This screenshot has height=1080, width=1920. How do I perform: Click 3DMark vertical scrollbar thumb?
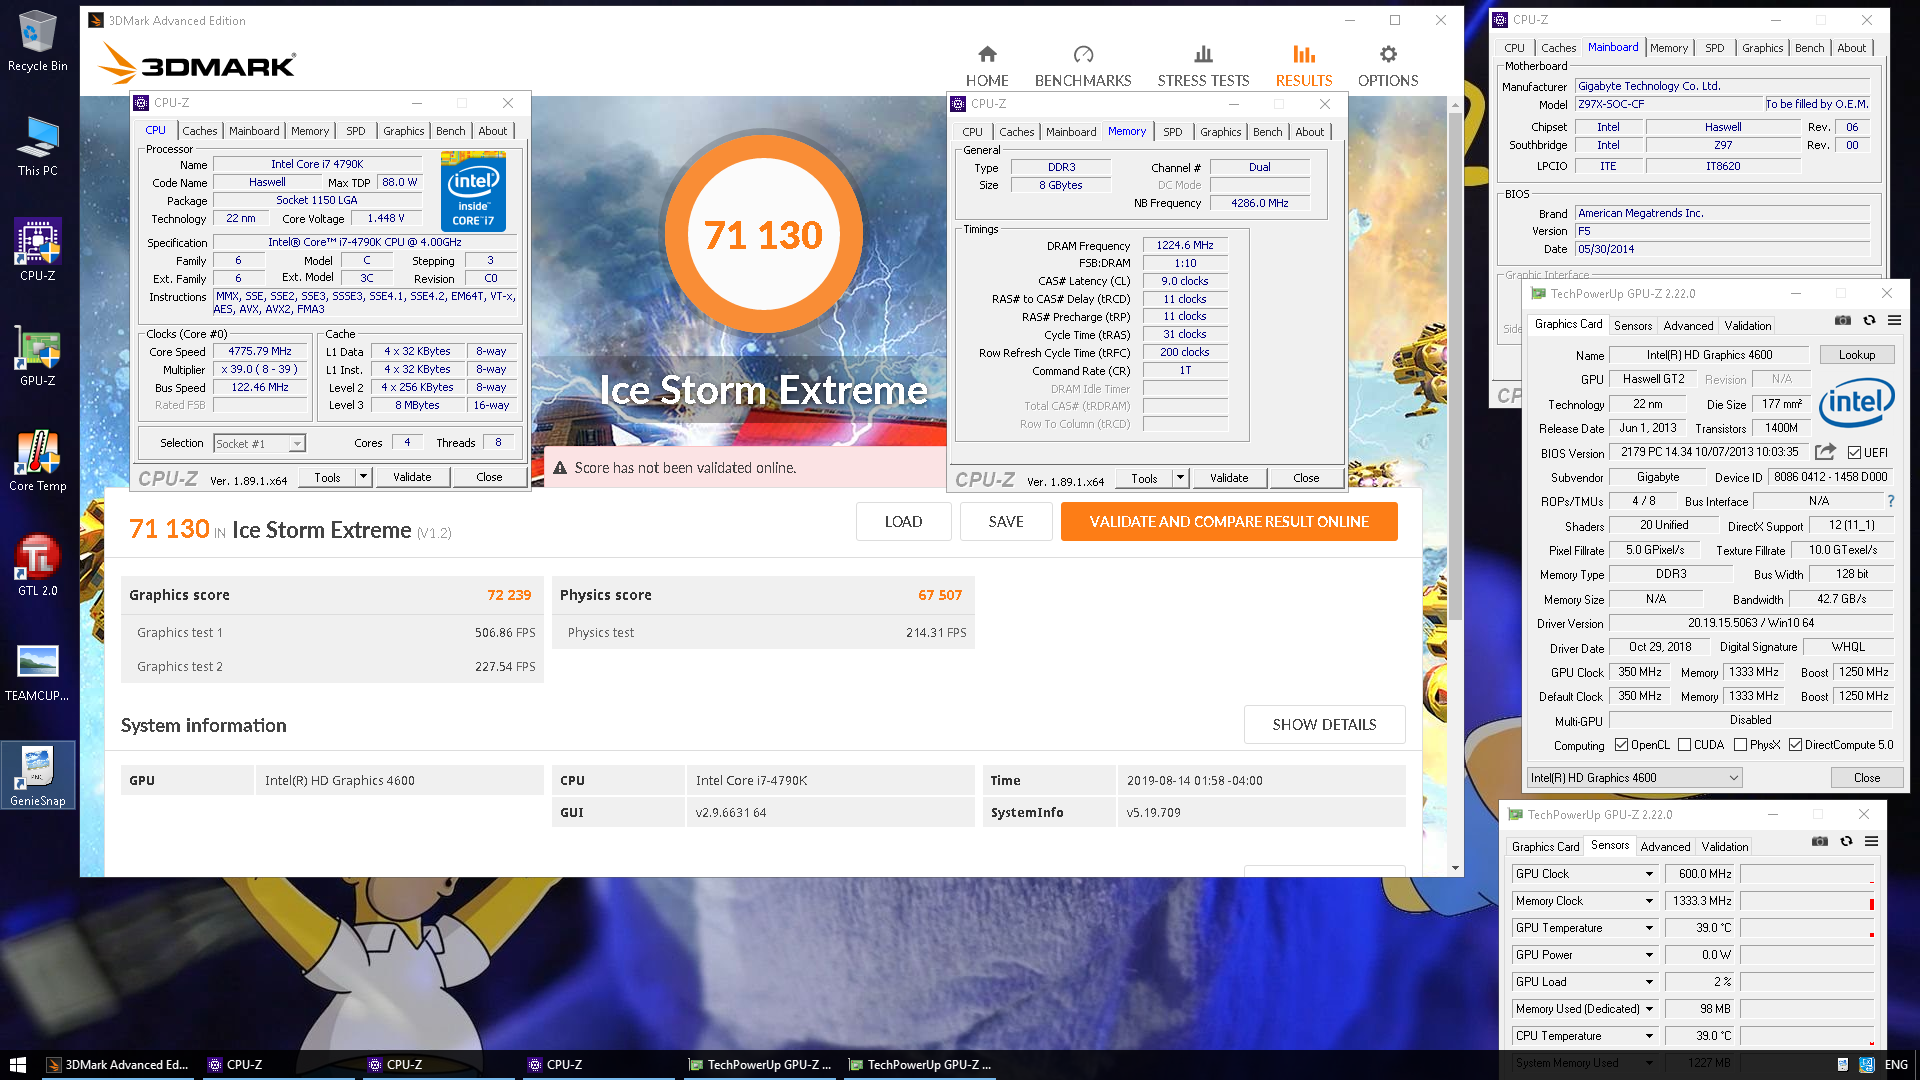[1455, 365]
